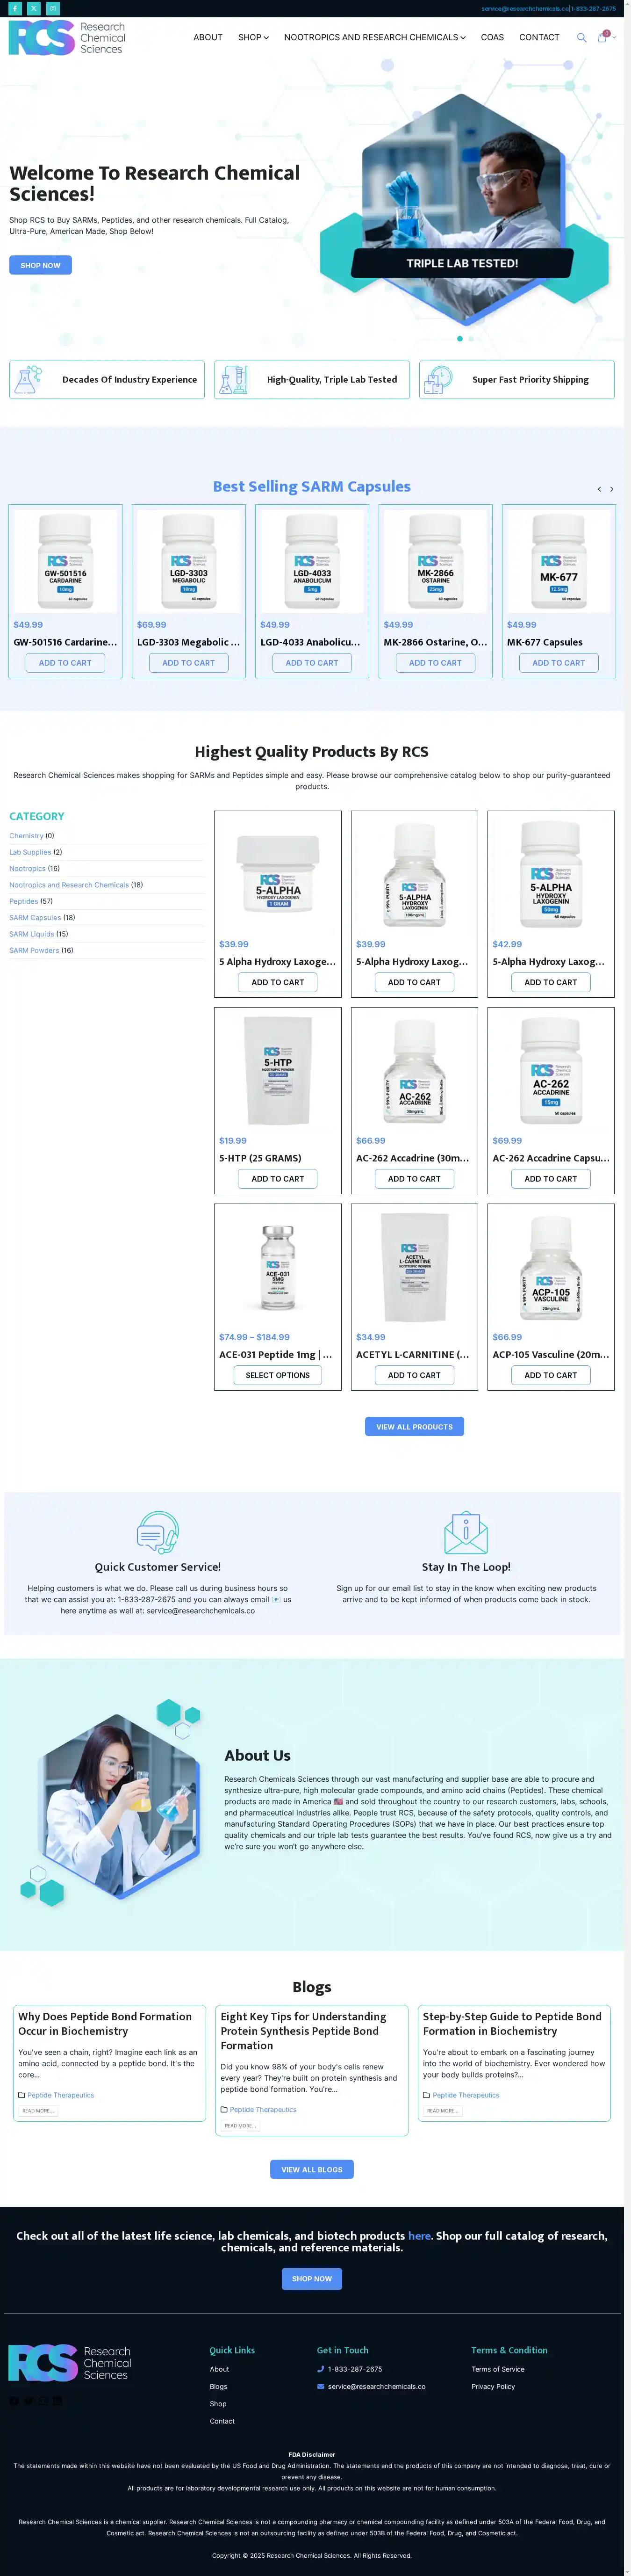Click the previous arrow in SARM carousel
This screenshot has width=631, height=2576.
click(x=599, y=489)
